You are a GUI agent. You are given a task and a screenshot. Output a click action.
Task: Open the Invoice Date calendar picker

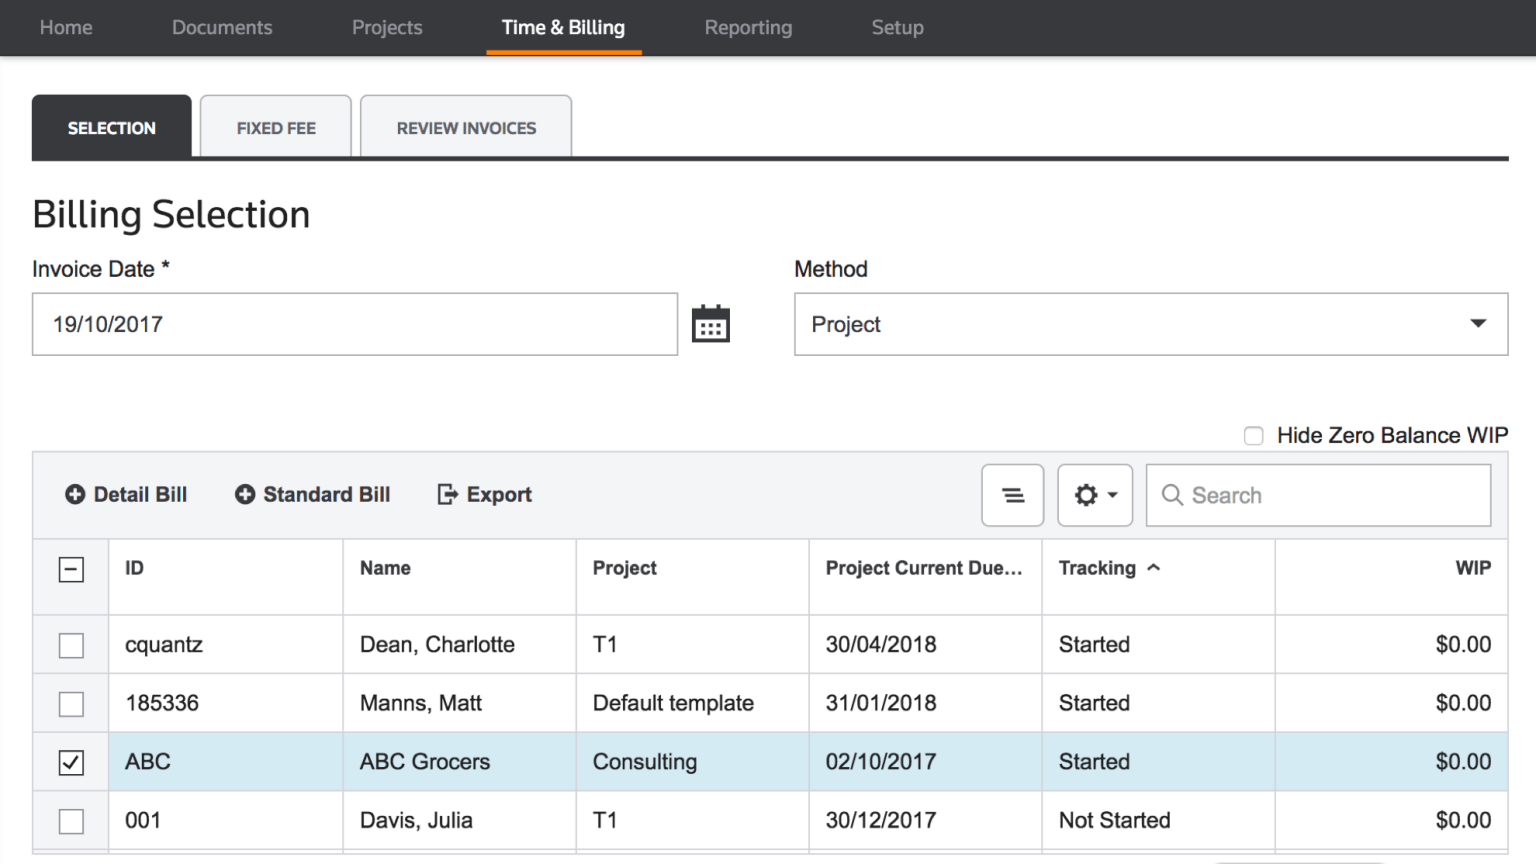click(711, 323)
